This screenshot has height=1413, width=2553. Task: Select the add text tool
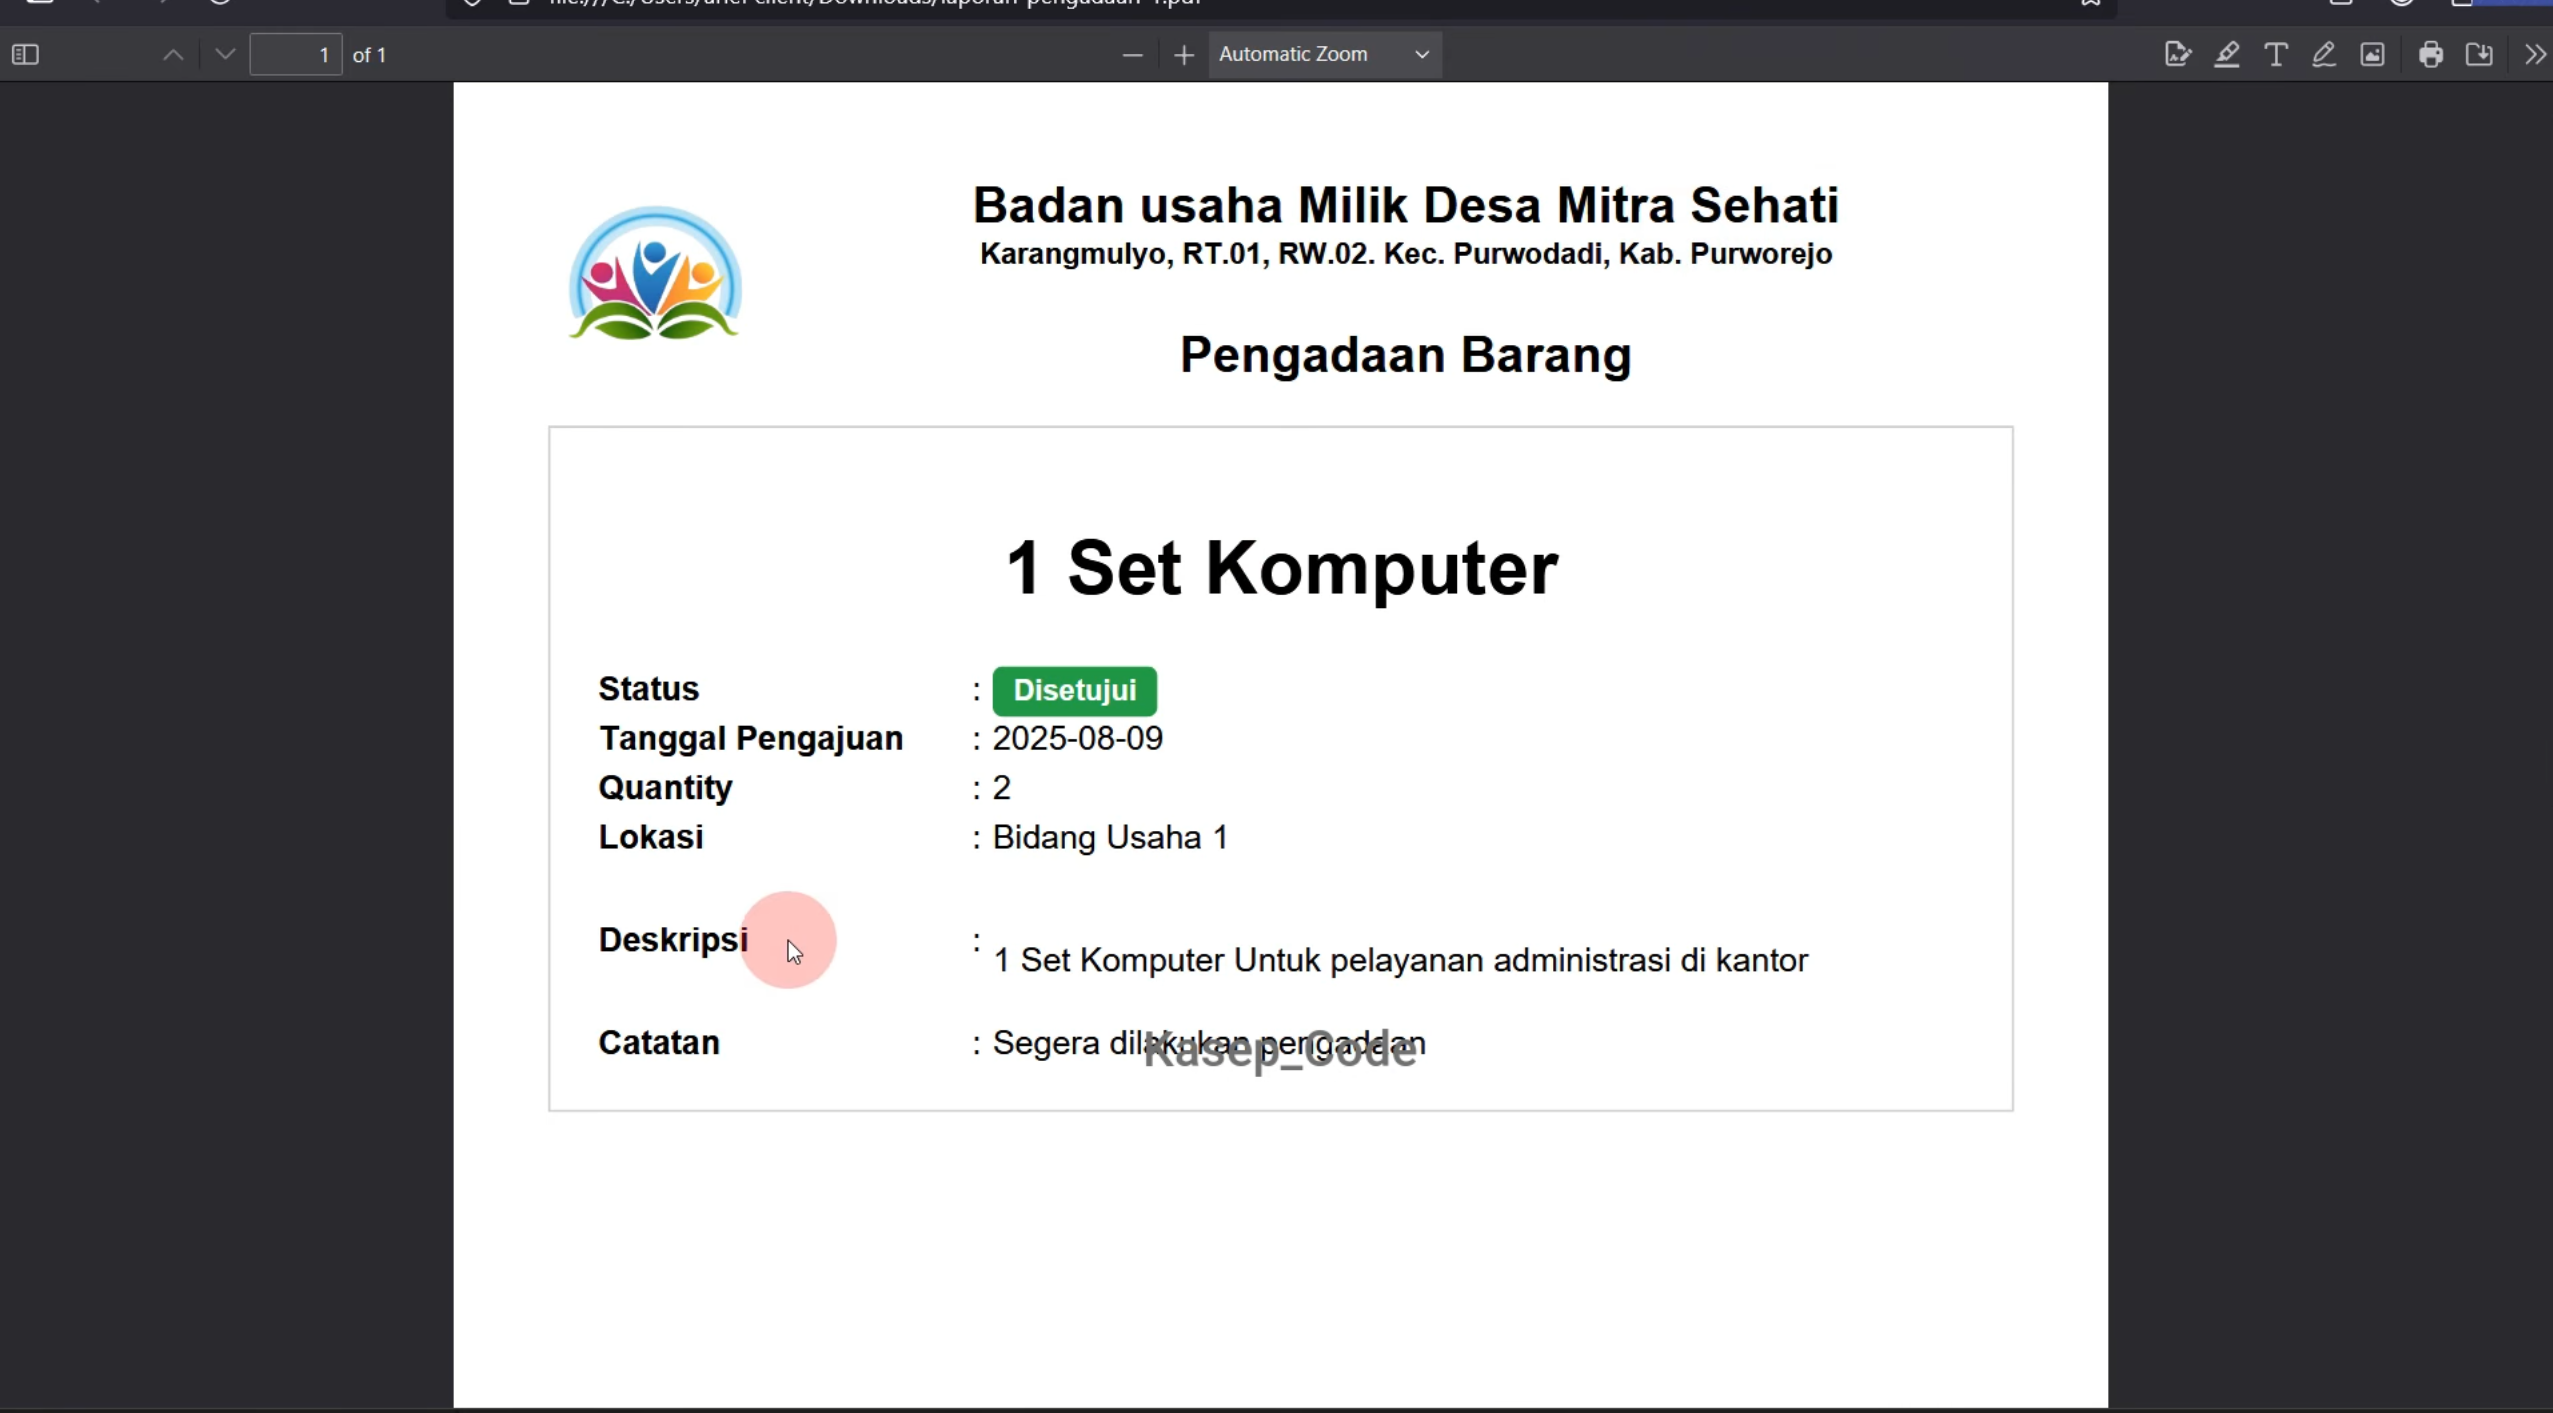tap(2276, 55)
